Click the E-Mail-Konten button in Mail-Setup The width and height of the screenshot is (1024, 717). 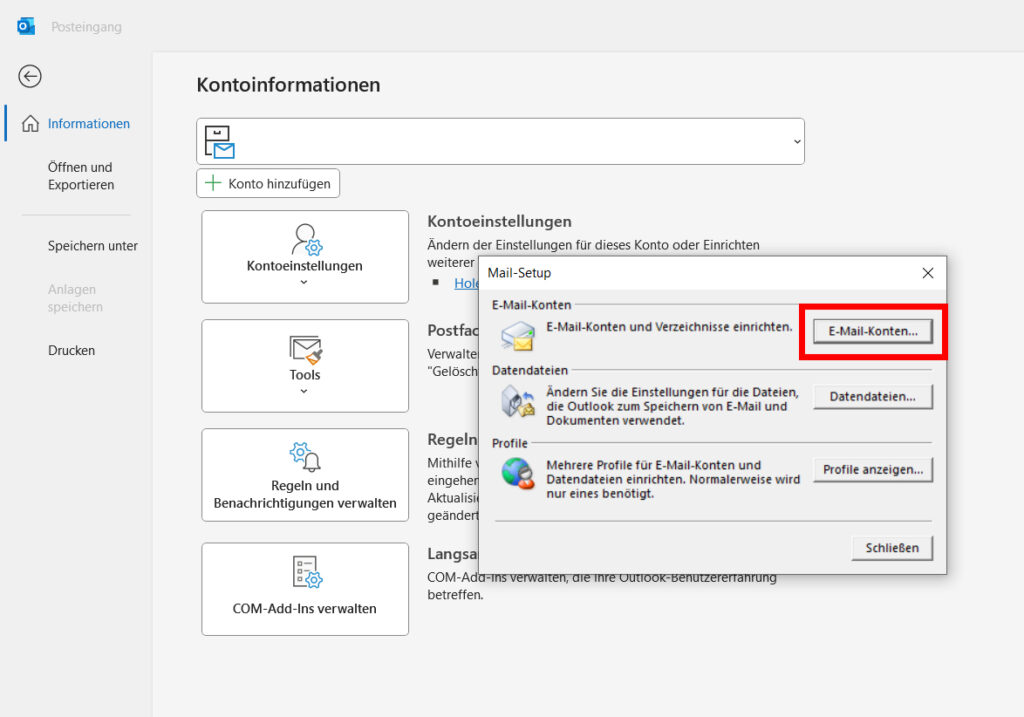click(x=872, y=333)
